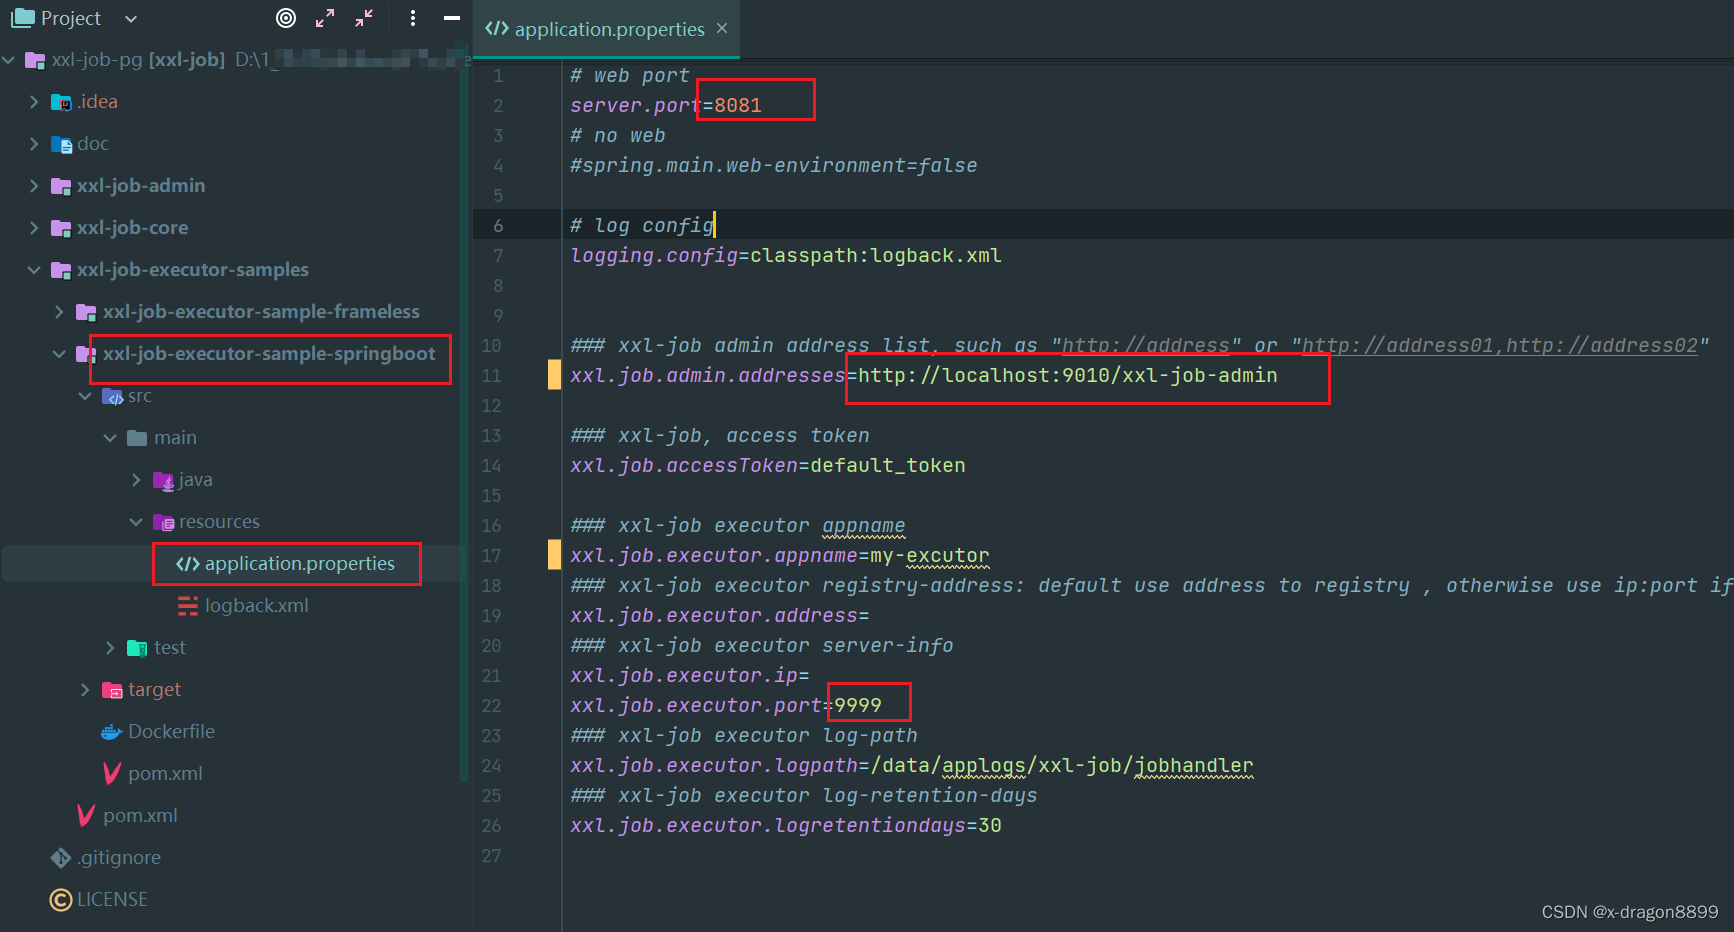The width and height of the screenshot is (1734, 932).
Task: Click the /data/applogs/xxl-job/jobhandler logpath value
Action: pos(1062,766)
